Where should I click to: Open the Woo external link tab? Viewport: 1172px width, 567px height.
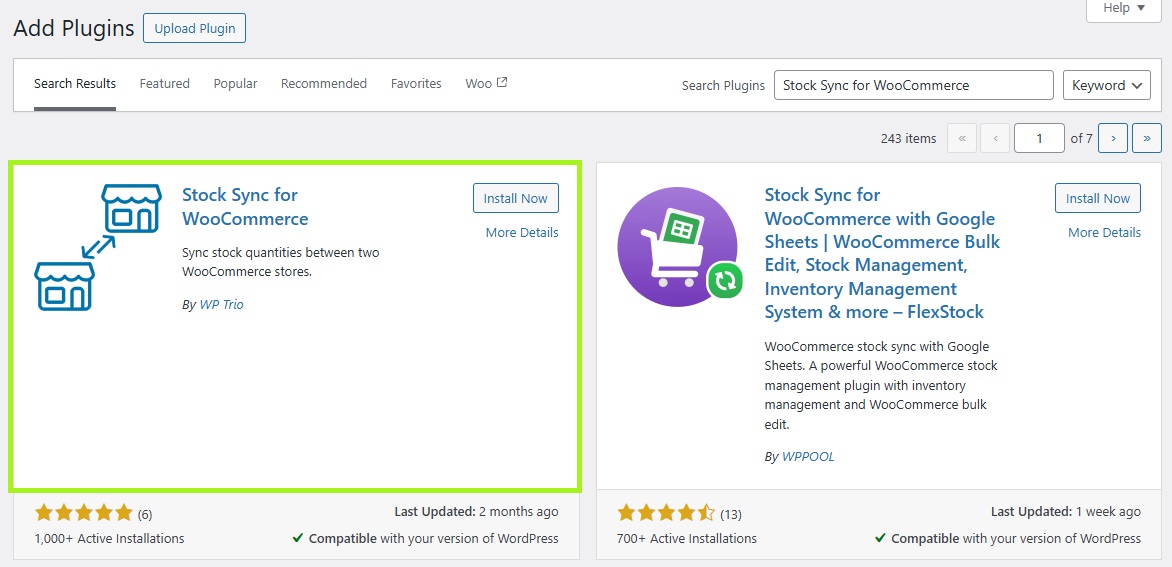[487, 84]
